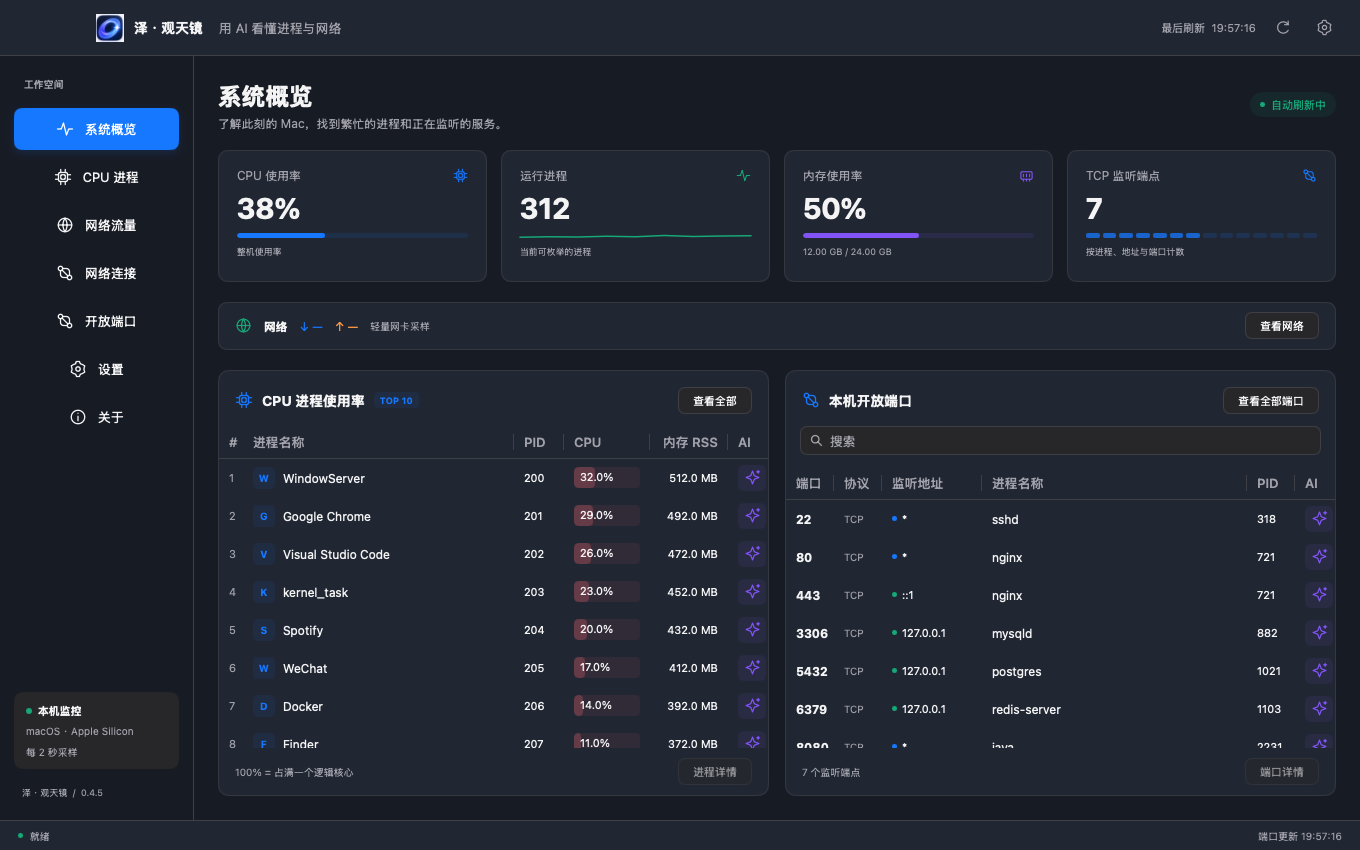
Task: Click the AI sparkle icon for Docker
Action: coord(752,706)
